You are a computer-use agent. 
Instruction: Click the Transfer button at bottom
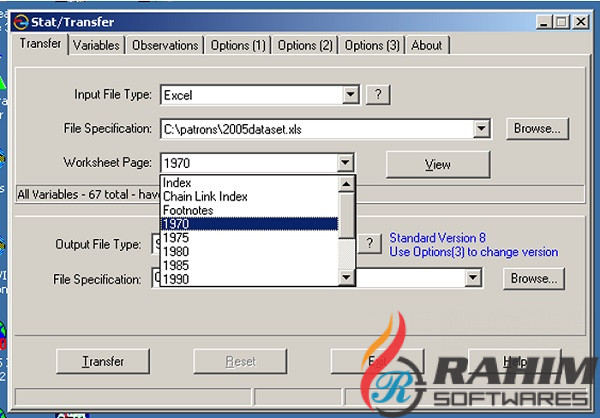(x=103, y=361)
